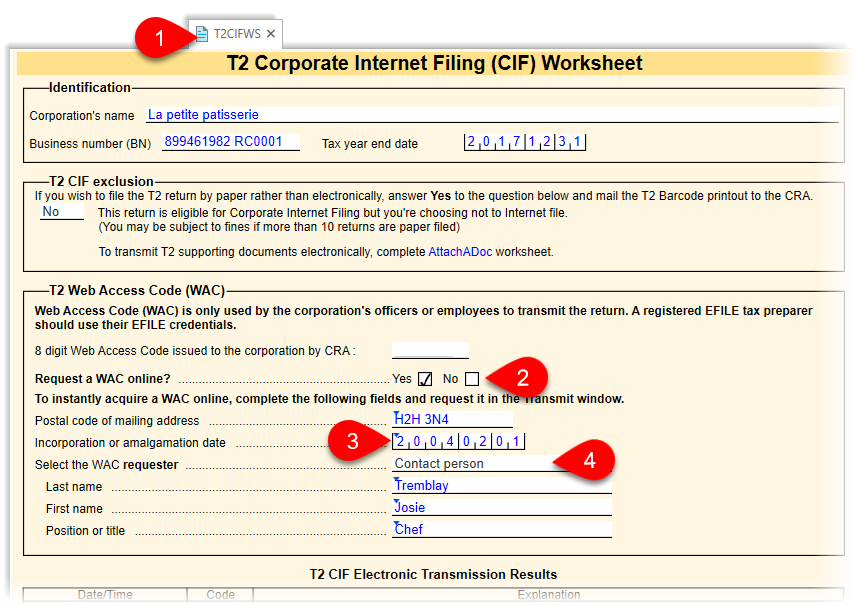Select the Explanation column header
The image size is (855, 605).
548,595
